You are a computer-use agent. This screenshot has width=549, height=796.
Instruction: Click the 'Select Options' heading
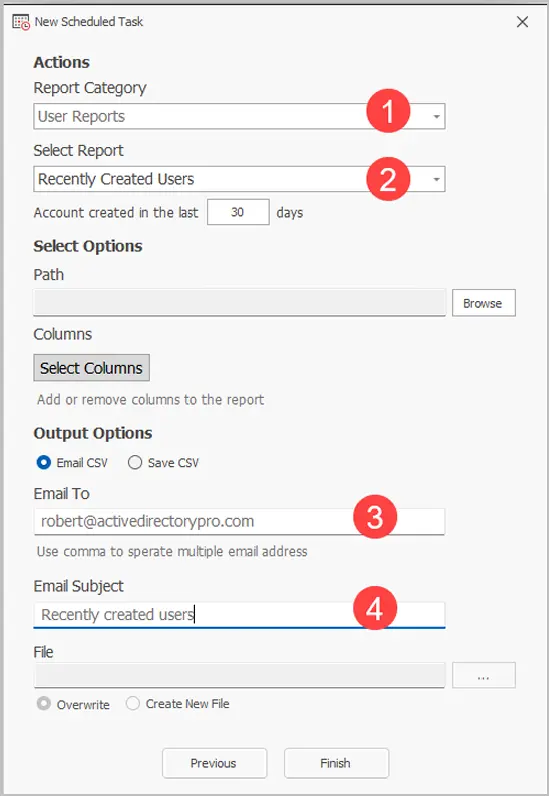[x=88, y=246]
